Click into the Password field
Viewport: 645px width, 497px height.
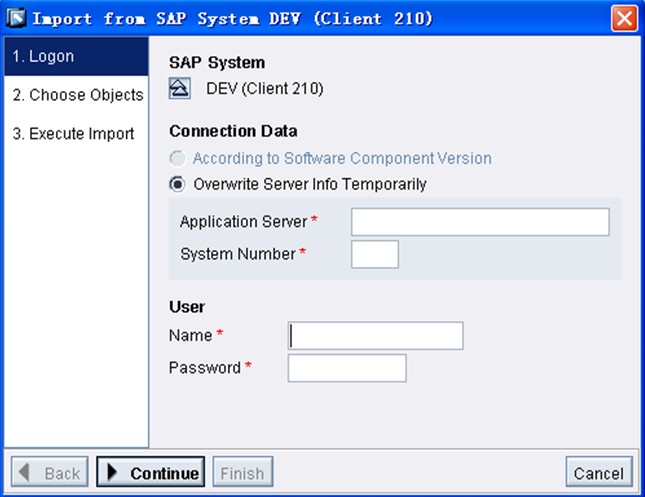coord(347,368)
